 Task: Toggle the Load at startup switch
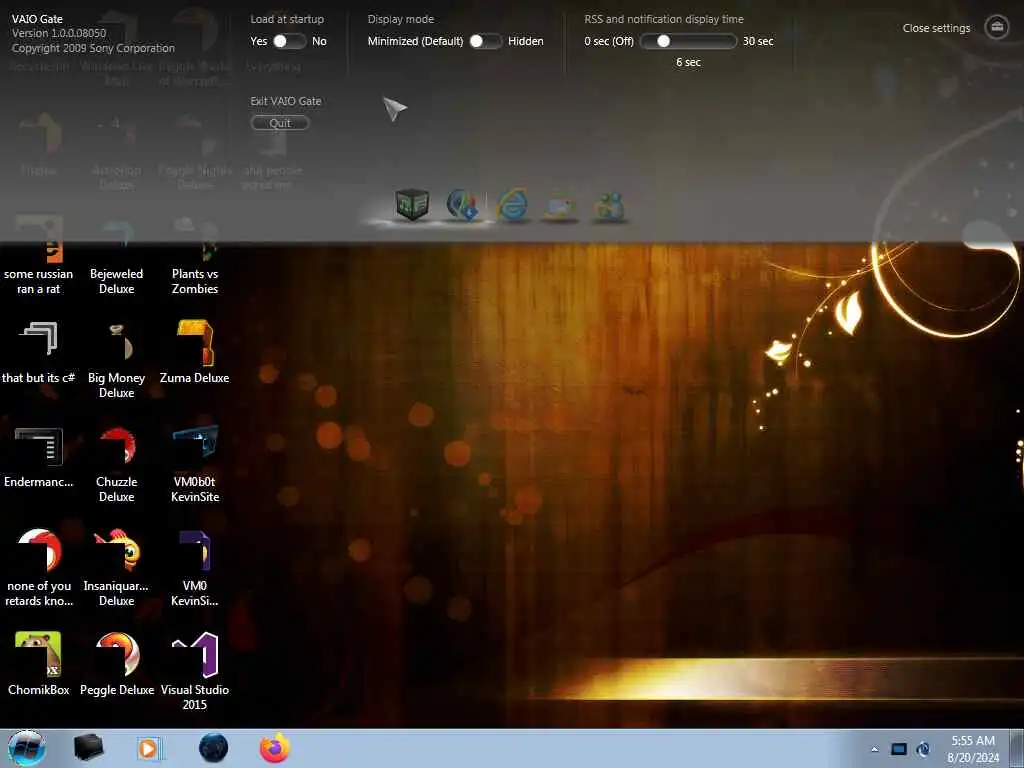click(x=288, y=41)
